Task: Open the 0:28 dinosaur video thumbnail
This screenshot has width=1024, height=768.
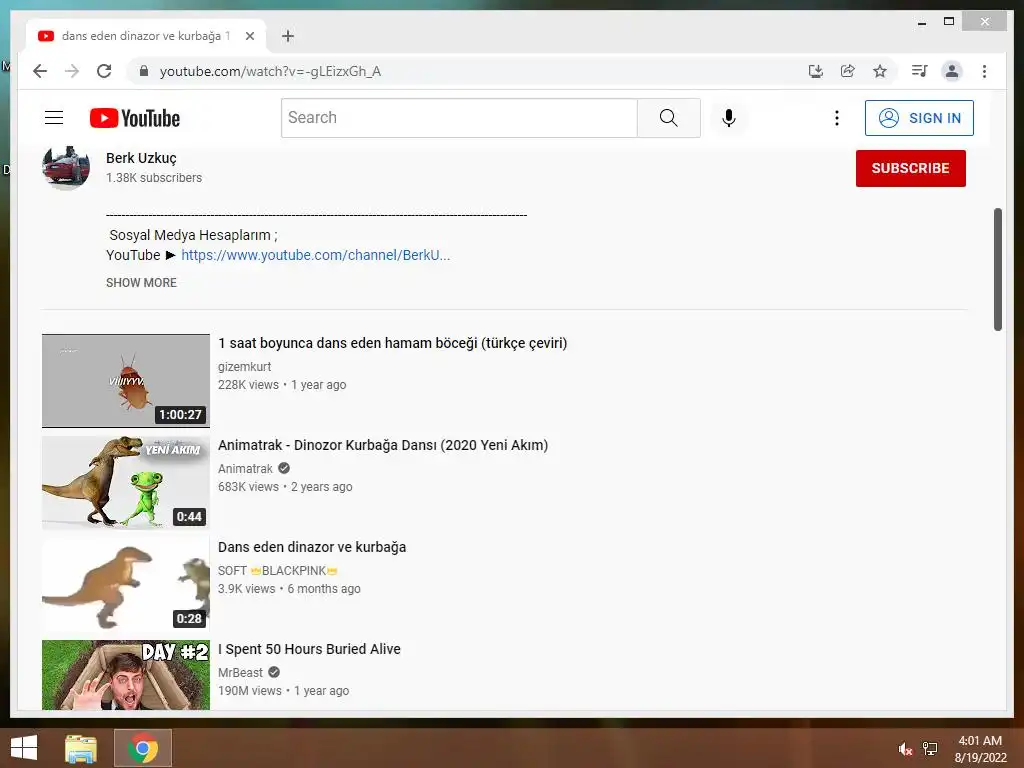Action: (x=126, y=584)
